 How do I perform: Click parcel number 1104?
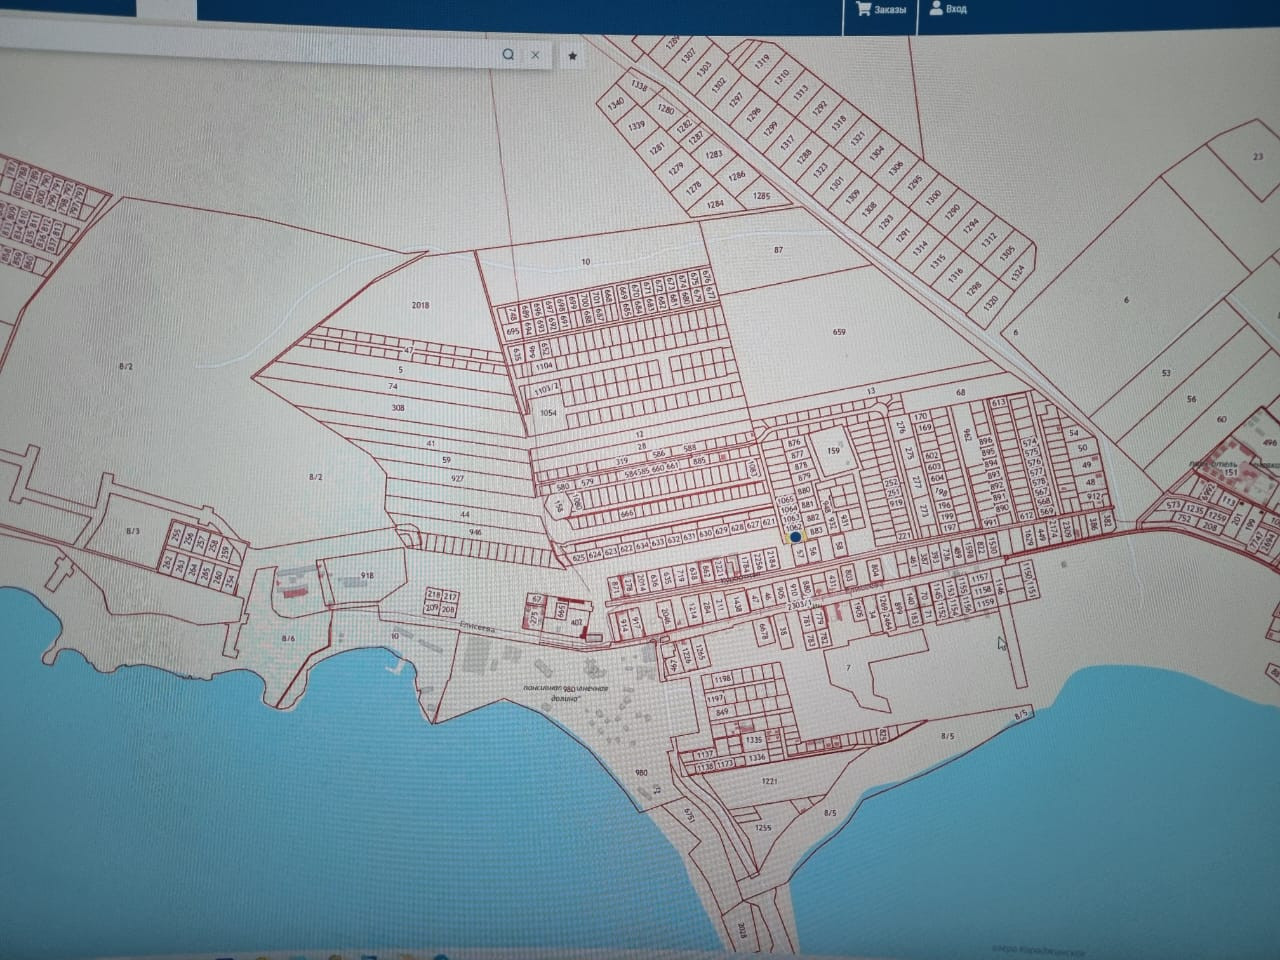pyautogui.click(x=545, y=368)
